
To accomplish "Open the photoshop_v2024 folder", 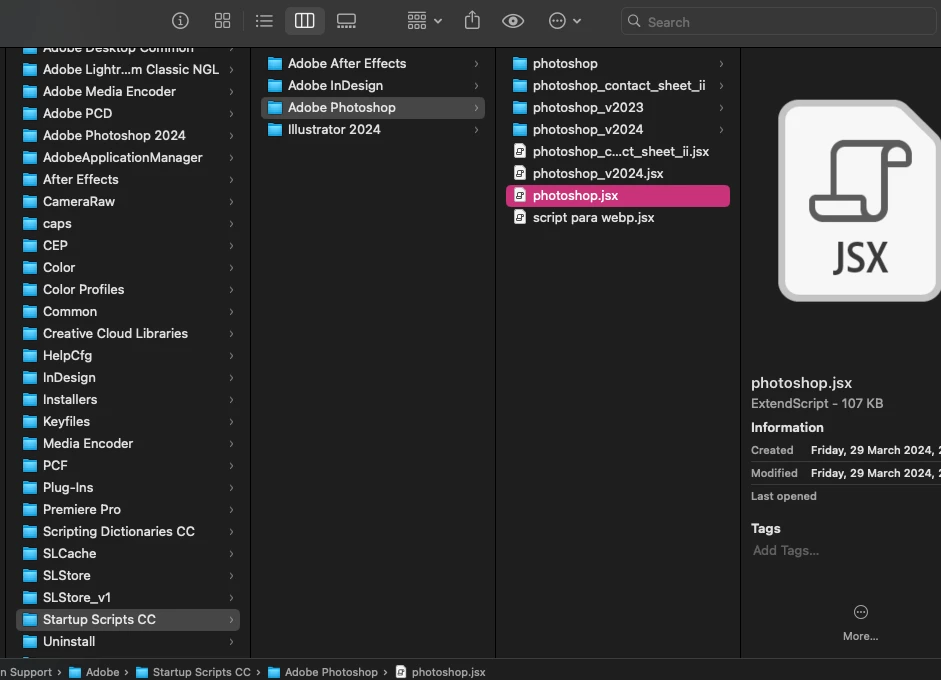I will tap(618, 130).
